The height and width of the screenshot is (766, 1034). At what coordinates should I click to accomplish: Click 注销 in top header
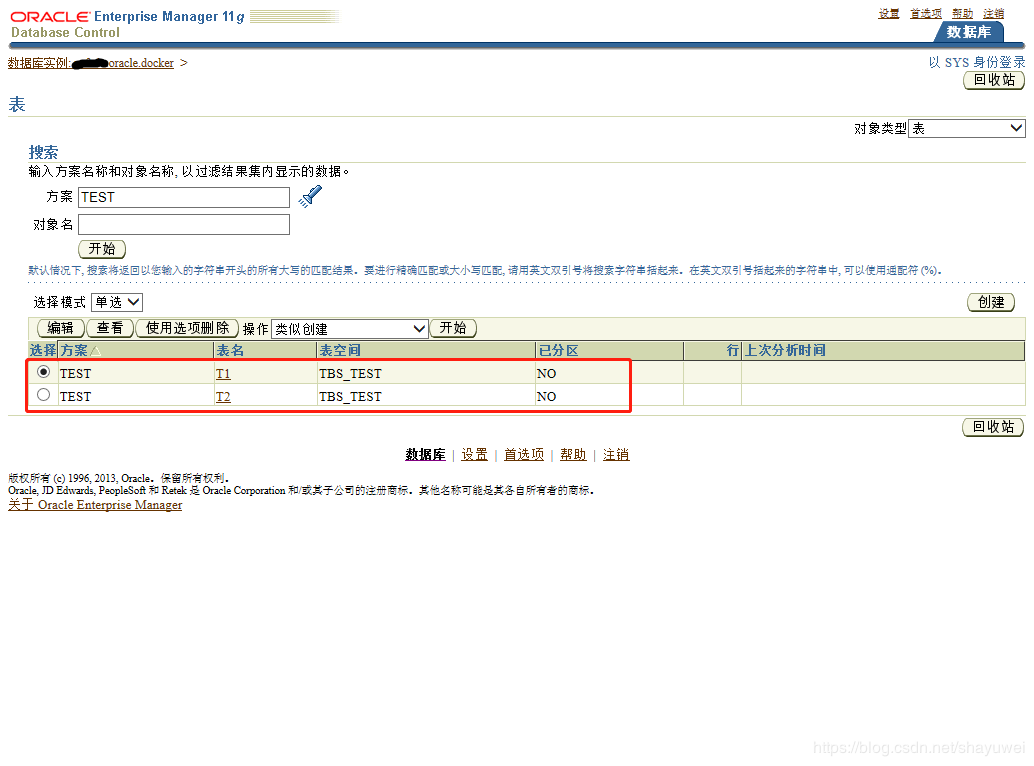pos(993,13)
